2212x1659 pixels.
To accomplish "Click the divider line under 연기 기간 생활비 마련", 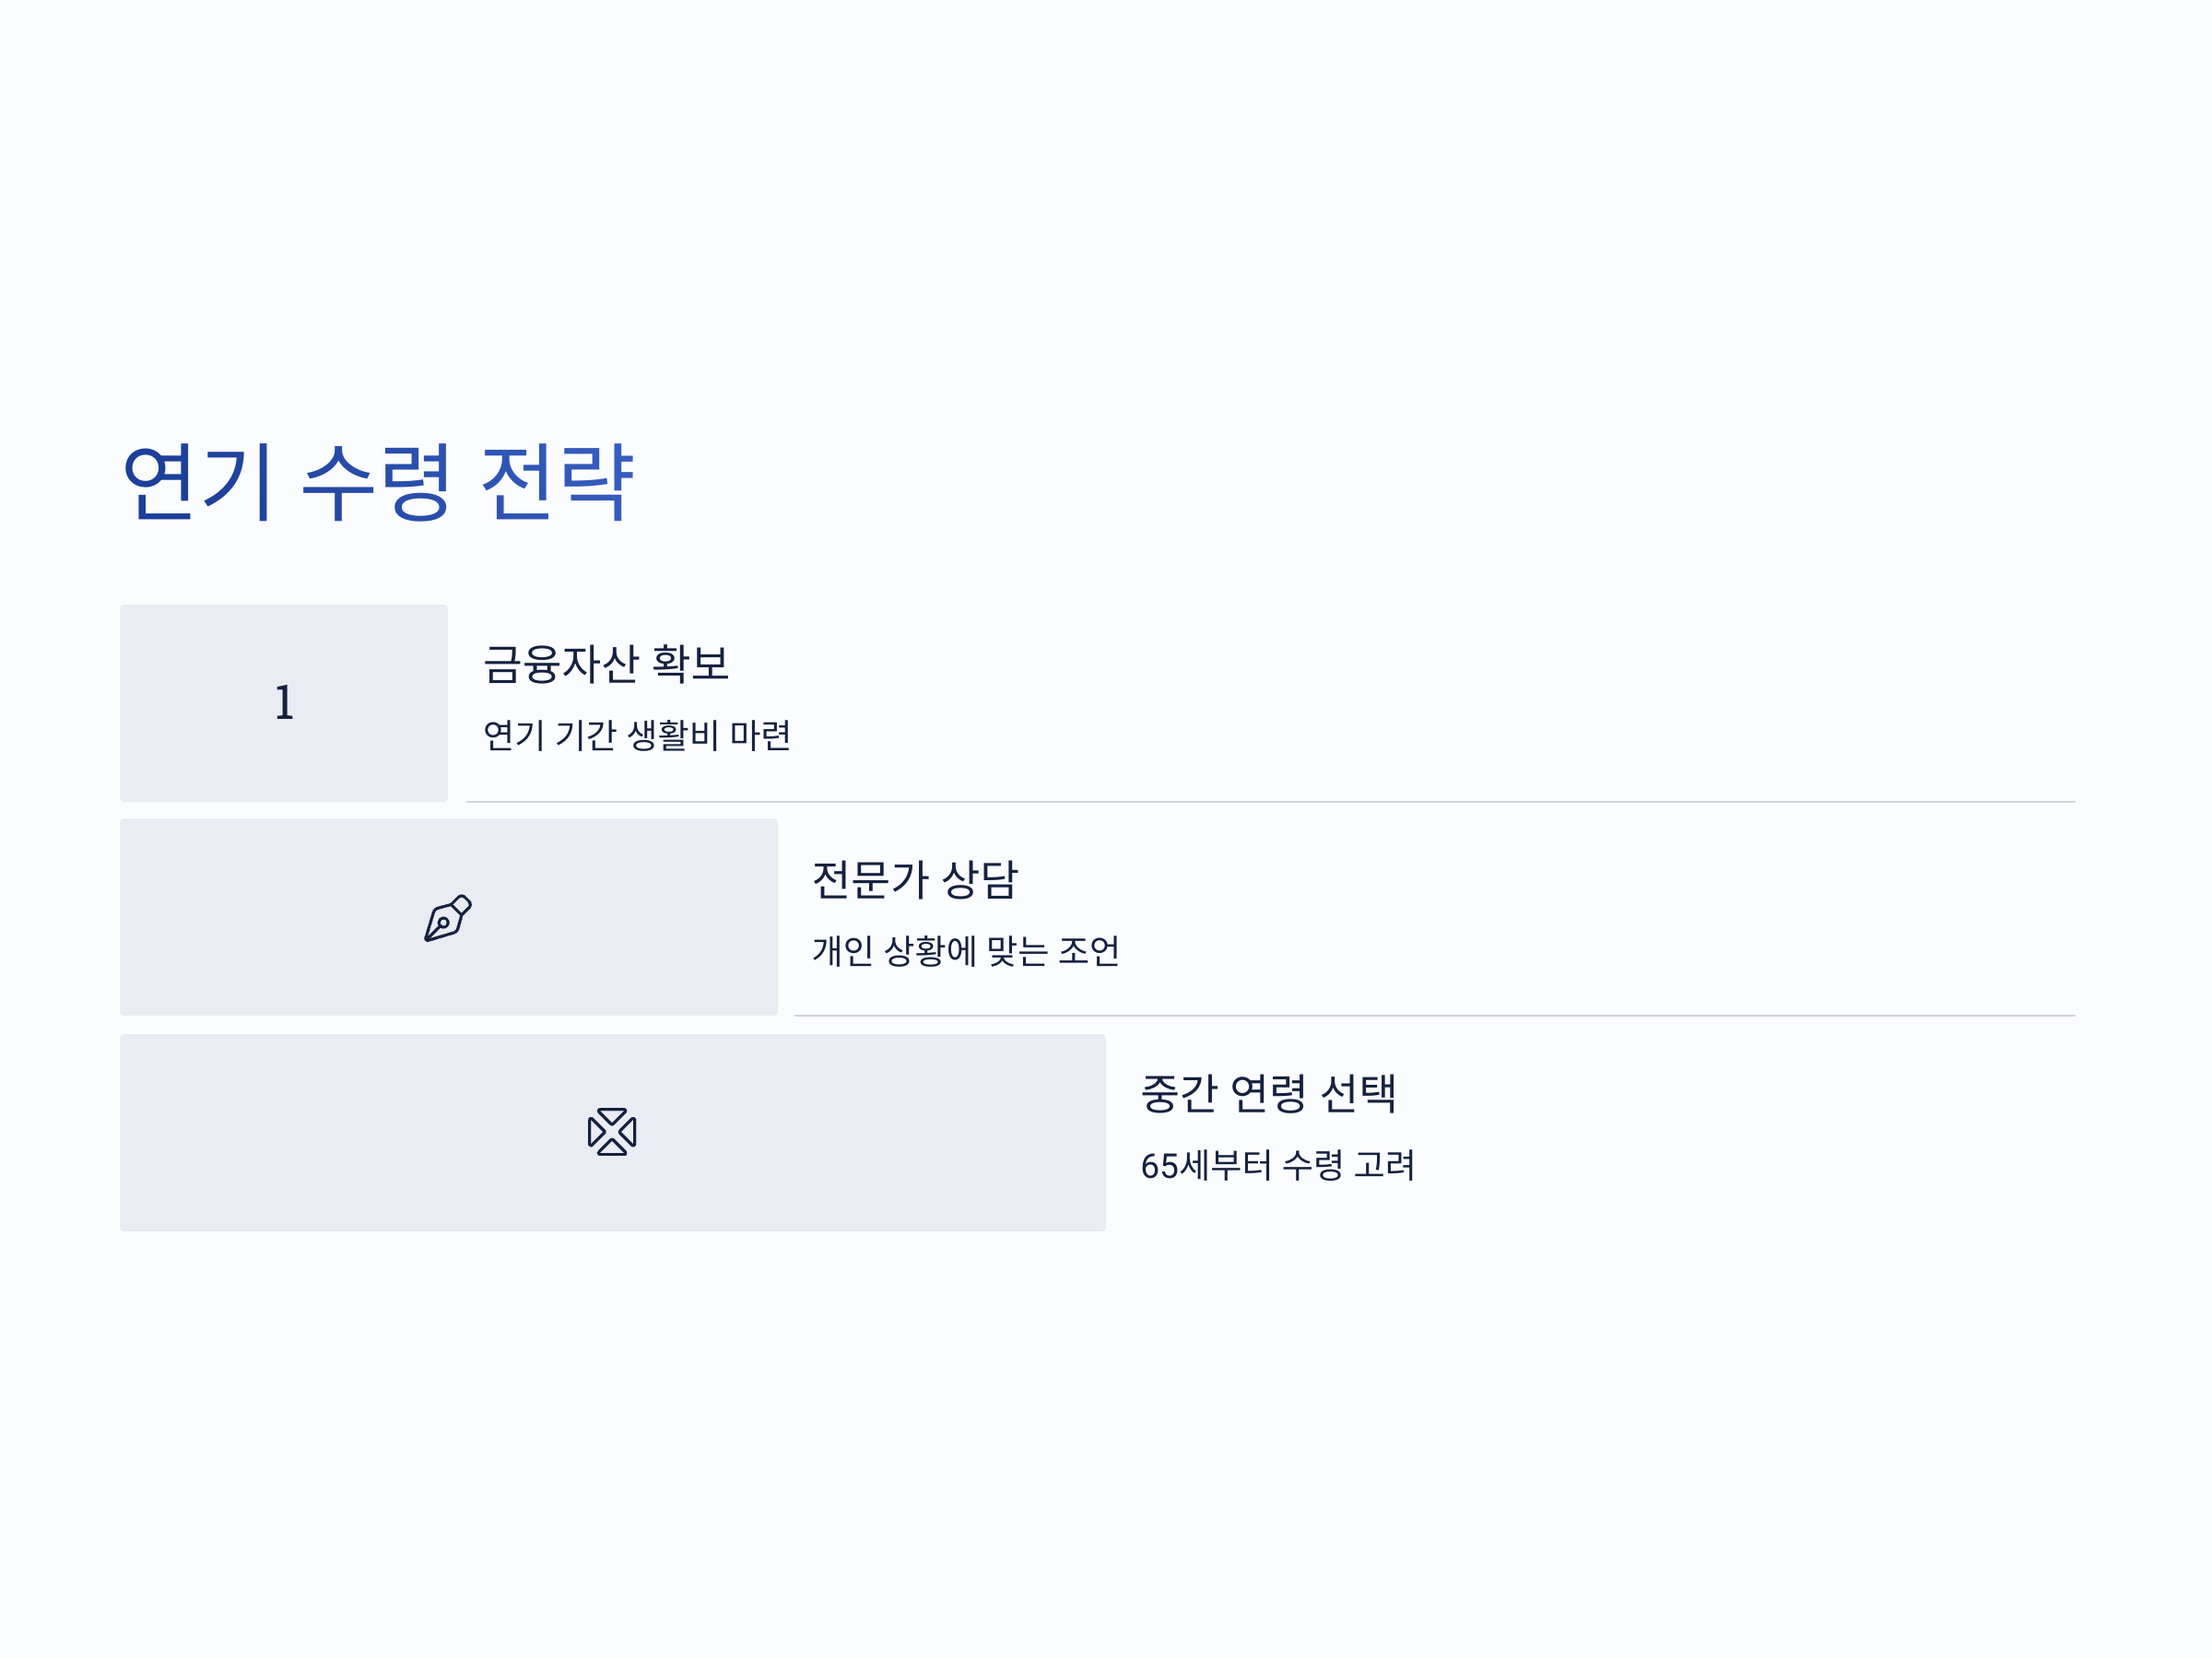I will point(1270,802).
